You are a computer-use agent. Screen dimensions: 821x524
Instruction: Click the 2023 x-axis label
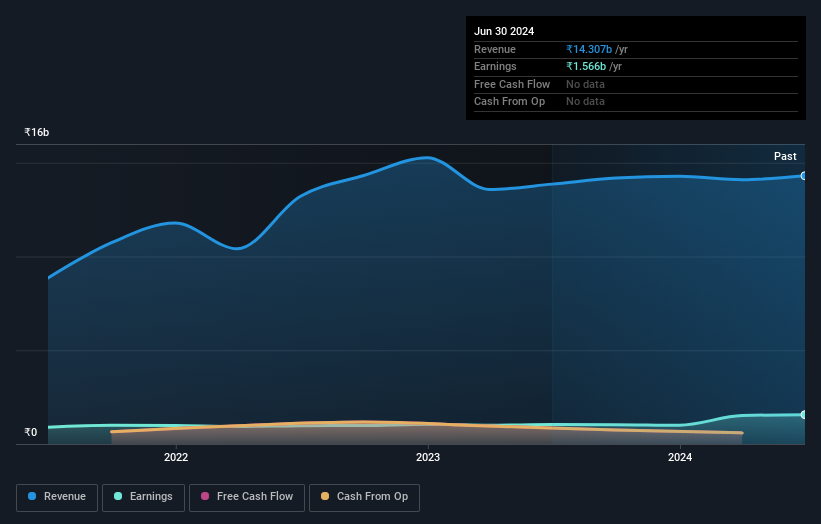(428, 457)
